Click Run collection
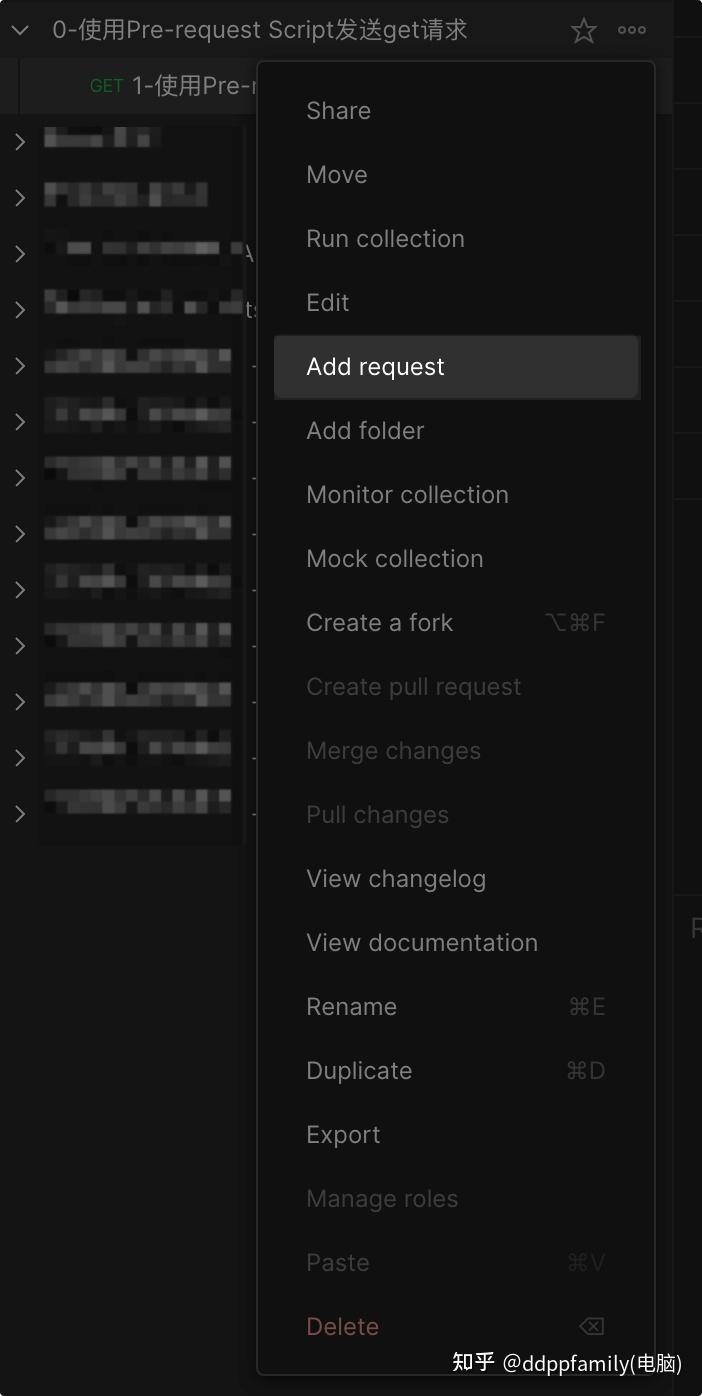The image size is (702, 1396). (x=385, y=239)
